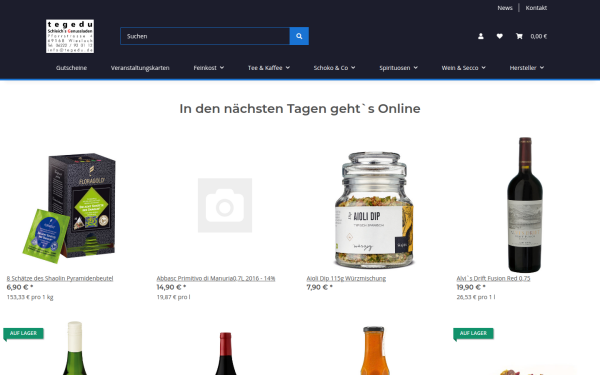This screenshot has width=600, height=375.
Task: Click the 14,90 € price text
Action: (x=171, y=287)
